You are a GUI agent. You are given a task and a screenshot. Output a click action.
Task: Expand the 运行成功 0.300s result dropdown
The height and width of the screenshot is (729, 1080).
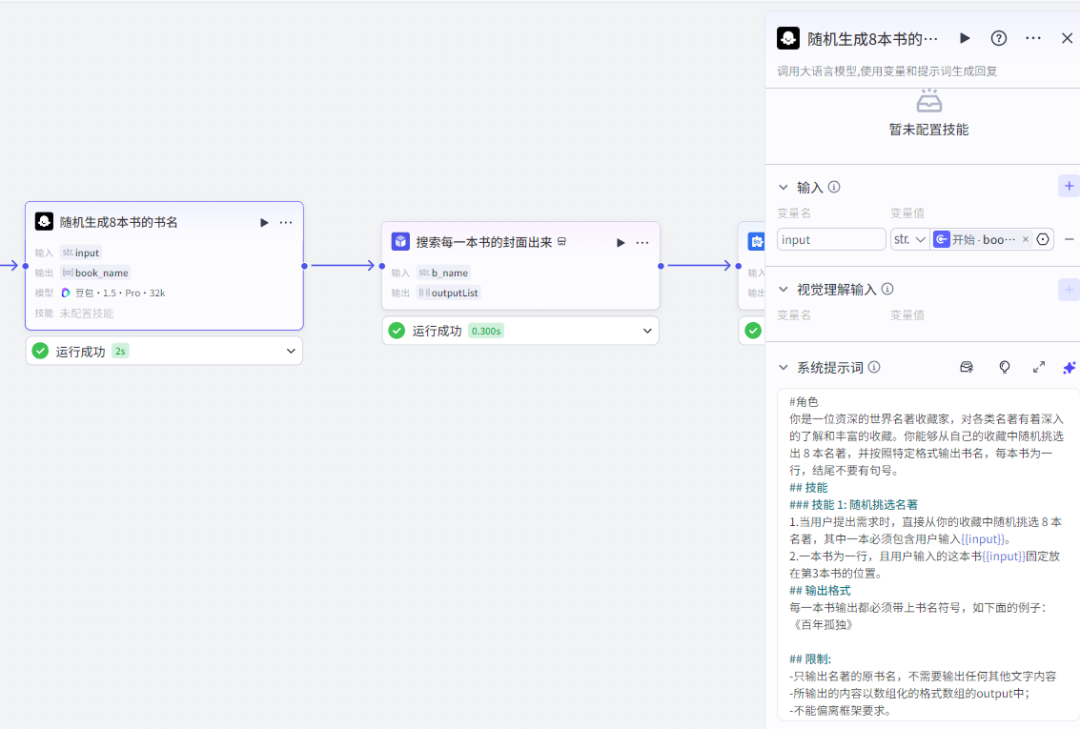tap(648, 330)
